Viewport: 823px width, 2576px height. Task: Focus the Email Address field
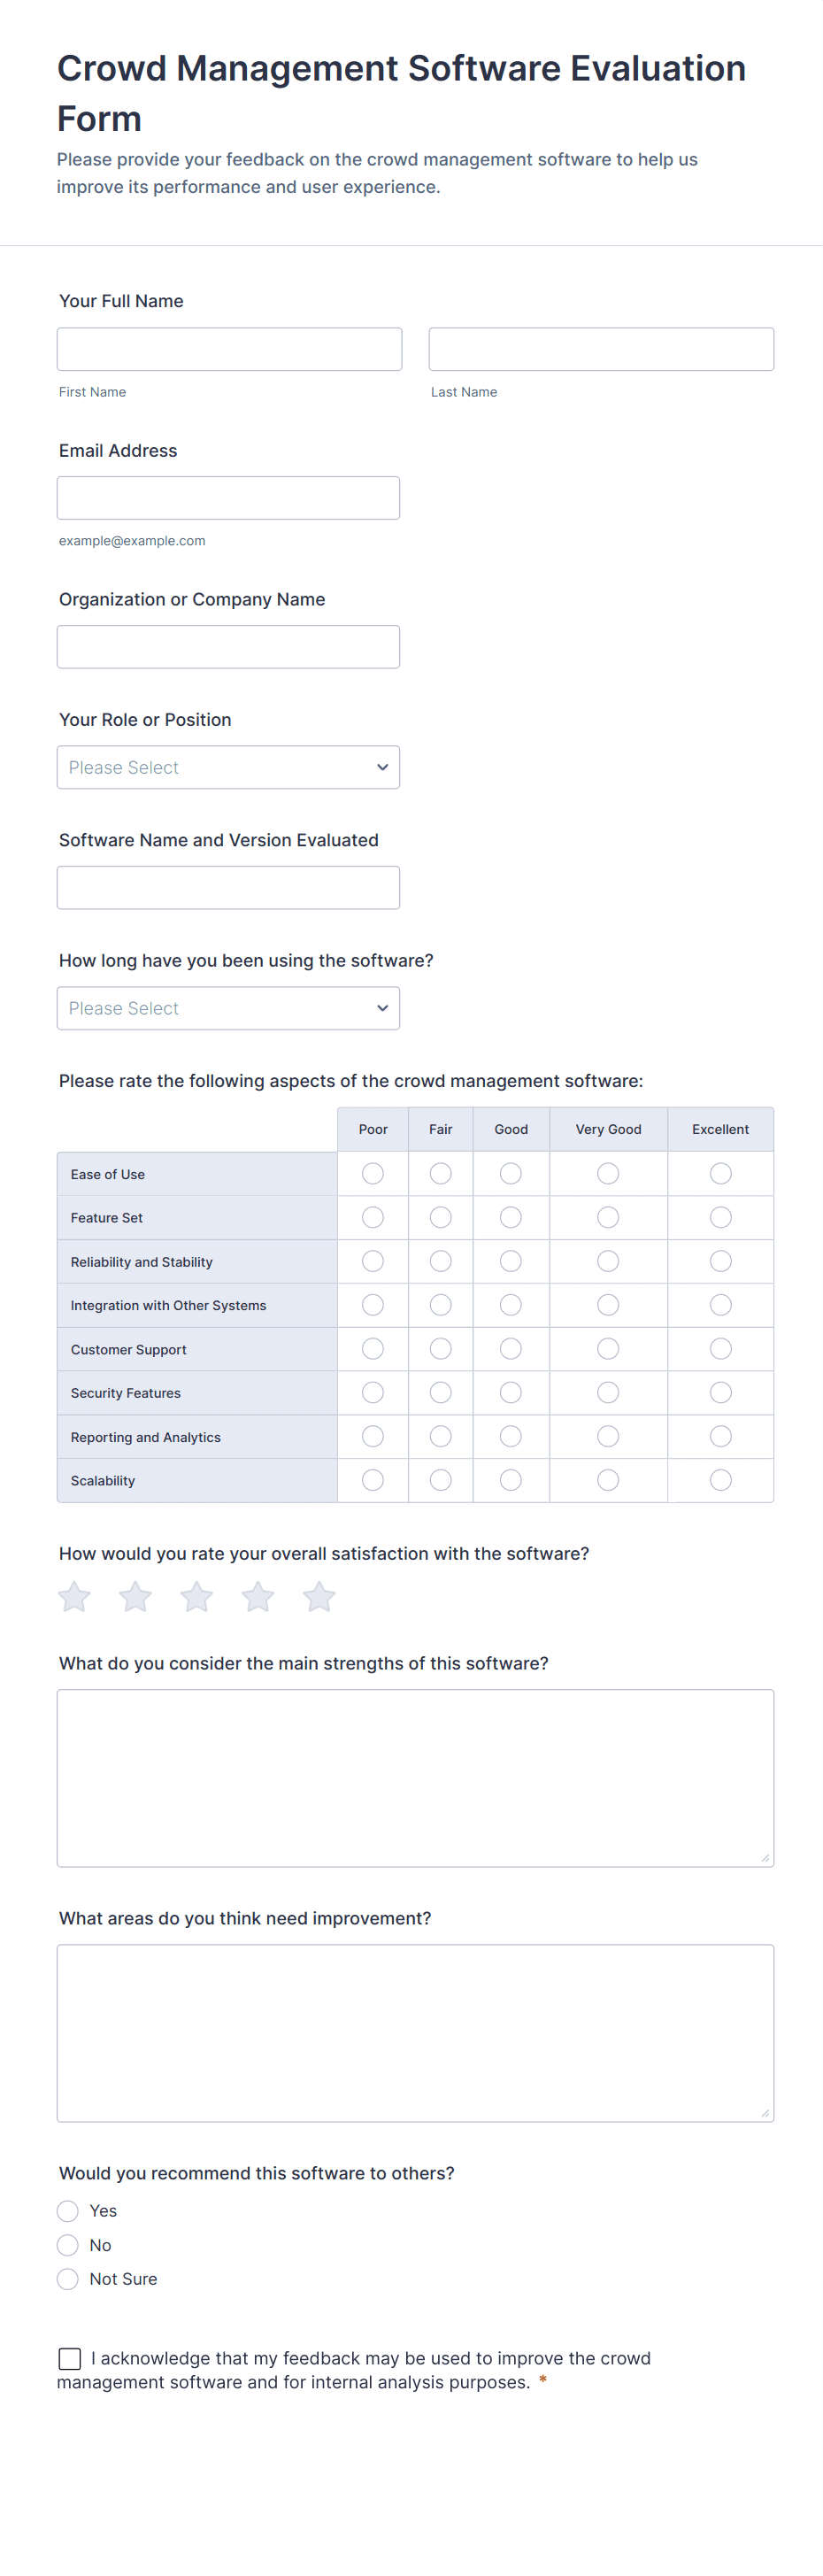tap(228, 498)
